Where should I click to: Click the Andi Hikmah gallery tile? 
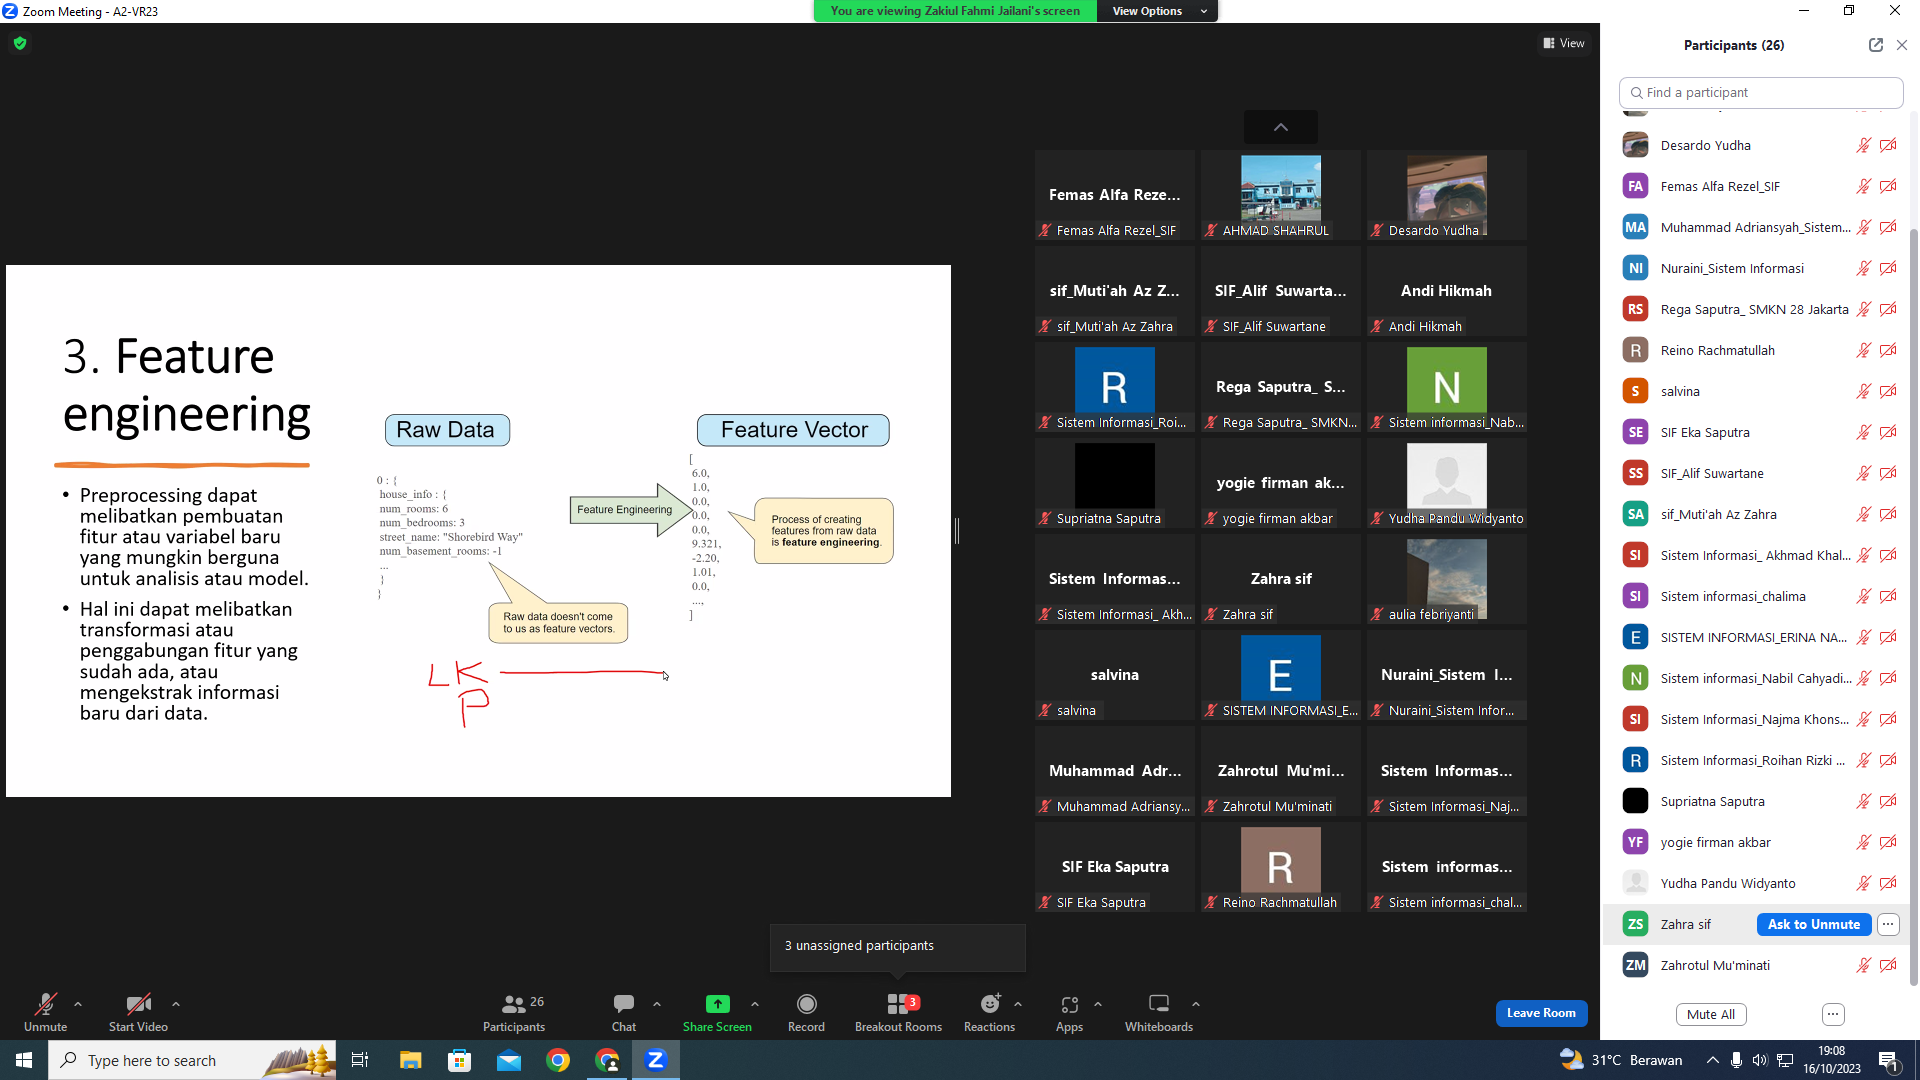pos(1447,291)
